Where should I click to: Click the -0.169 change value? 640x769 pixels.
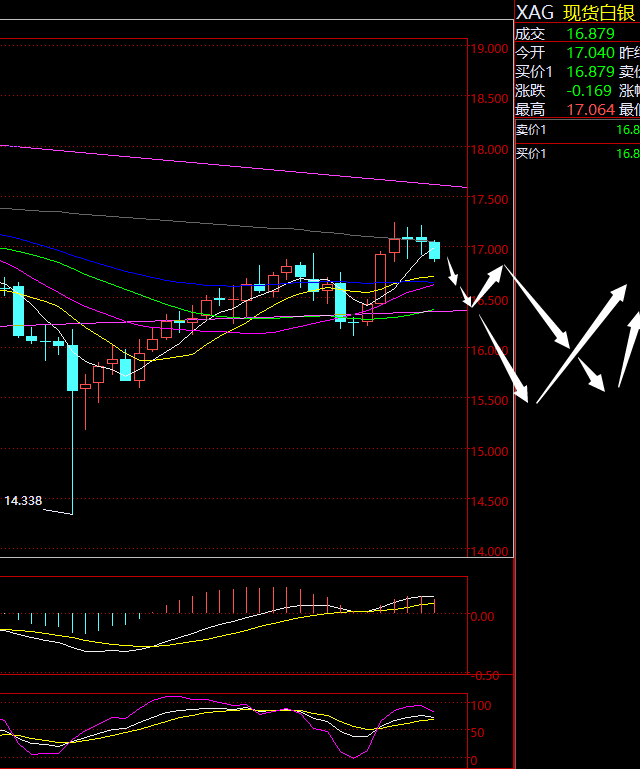pyautogui.click(x=589, y=91)
